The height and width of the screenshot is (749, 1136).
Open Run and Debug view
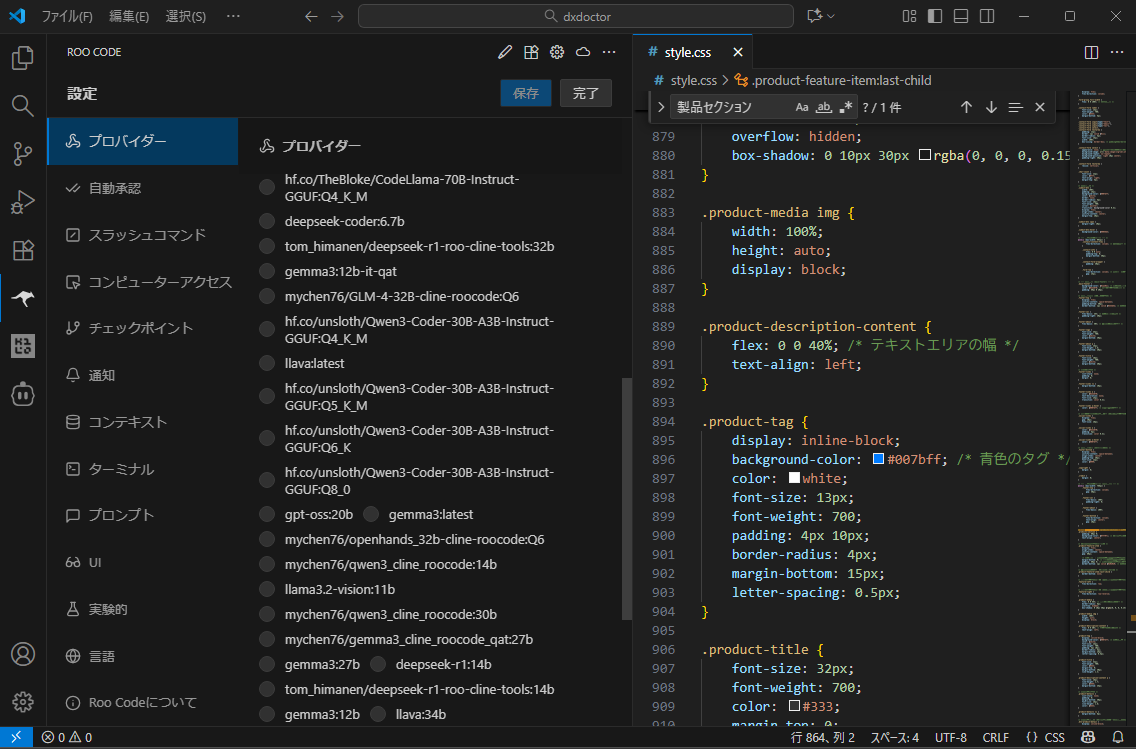click(x=23, y=202)
